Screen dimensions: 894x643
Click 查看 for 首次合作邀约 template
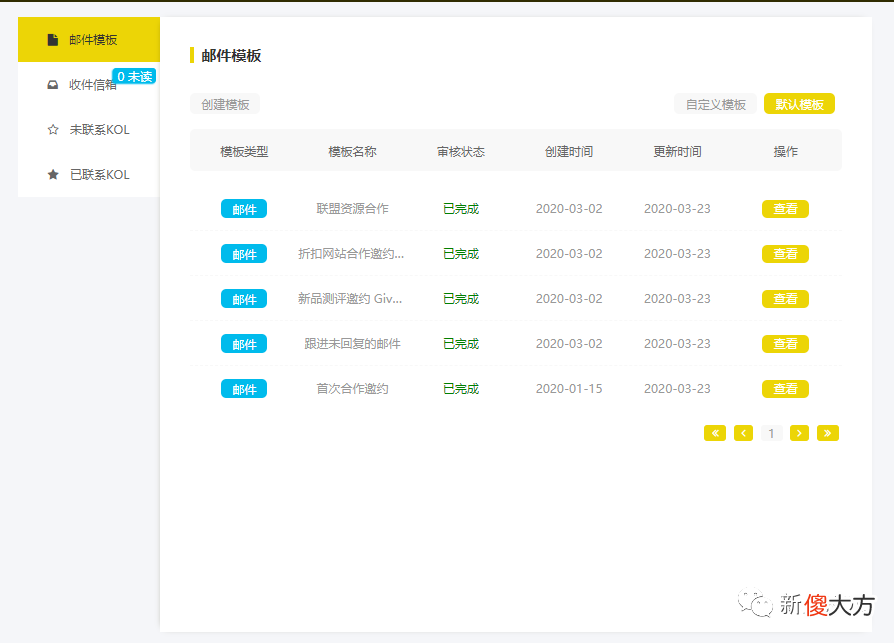click(785, 389)
